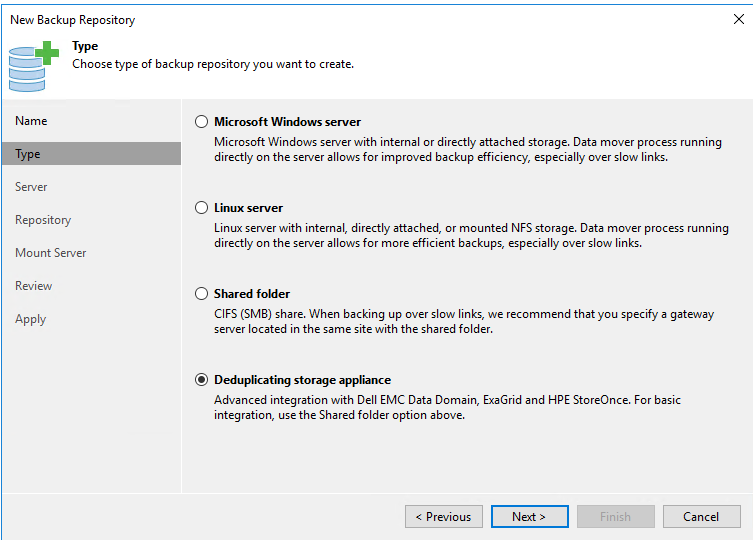Choose the Linux server radio option

(x=202, y=208)
